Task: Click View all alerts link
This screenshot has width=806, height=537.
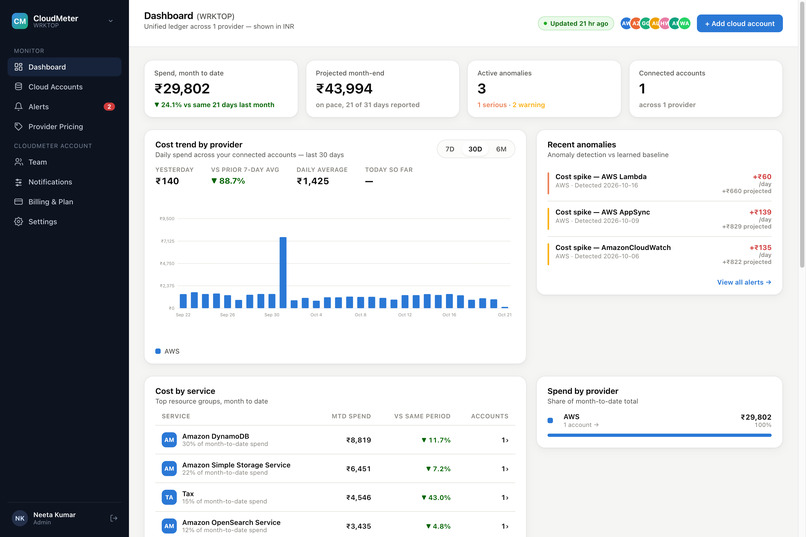Action: point(744,282)
